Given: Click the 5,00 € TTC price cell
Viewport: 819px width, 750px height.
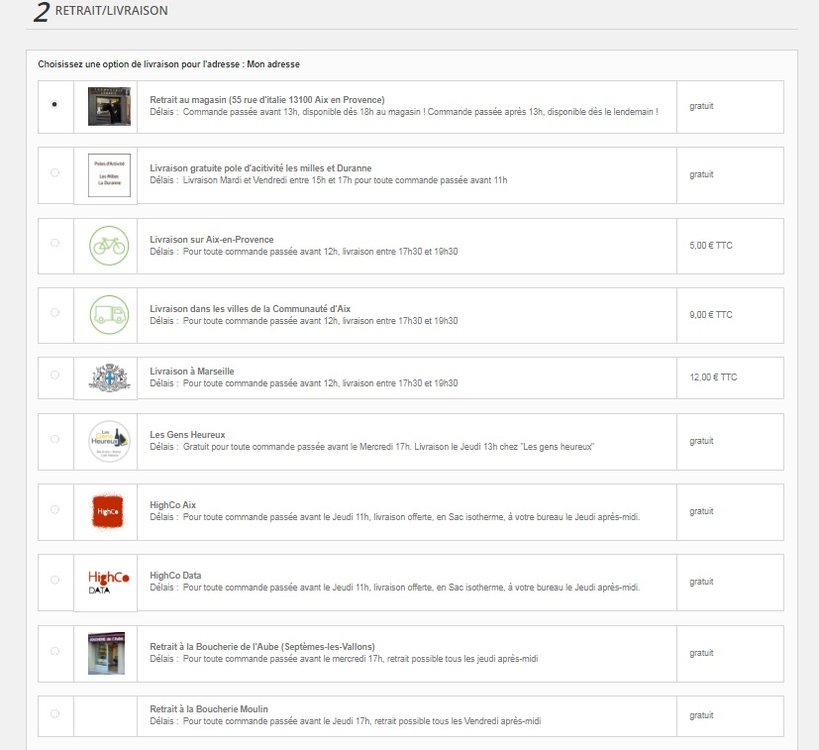Looking at the screenshot, I should (x=730, y=246).
